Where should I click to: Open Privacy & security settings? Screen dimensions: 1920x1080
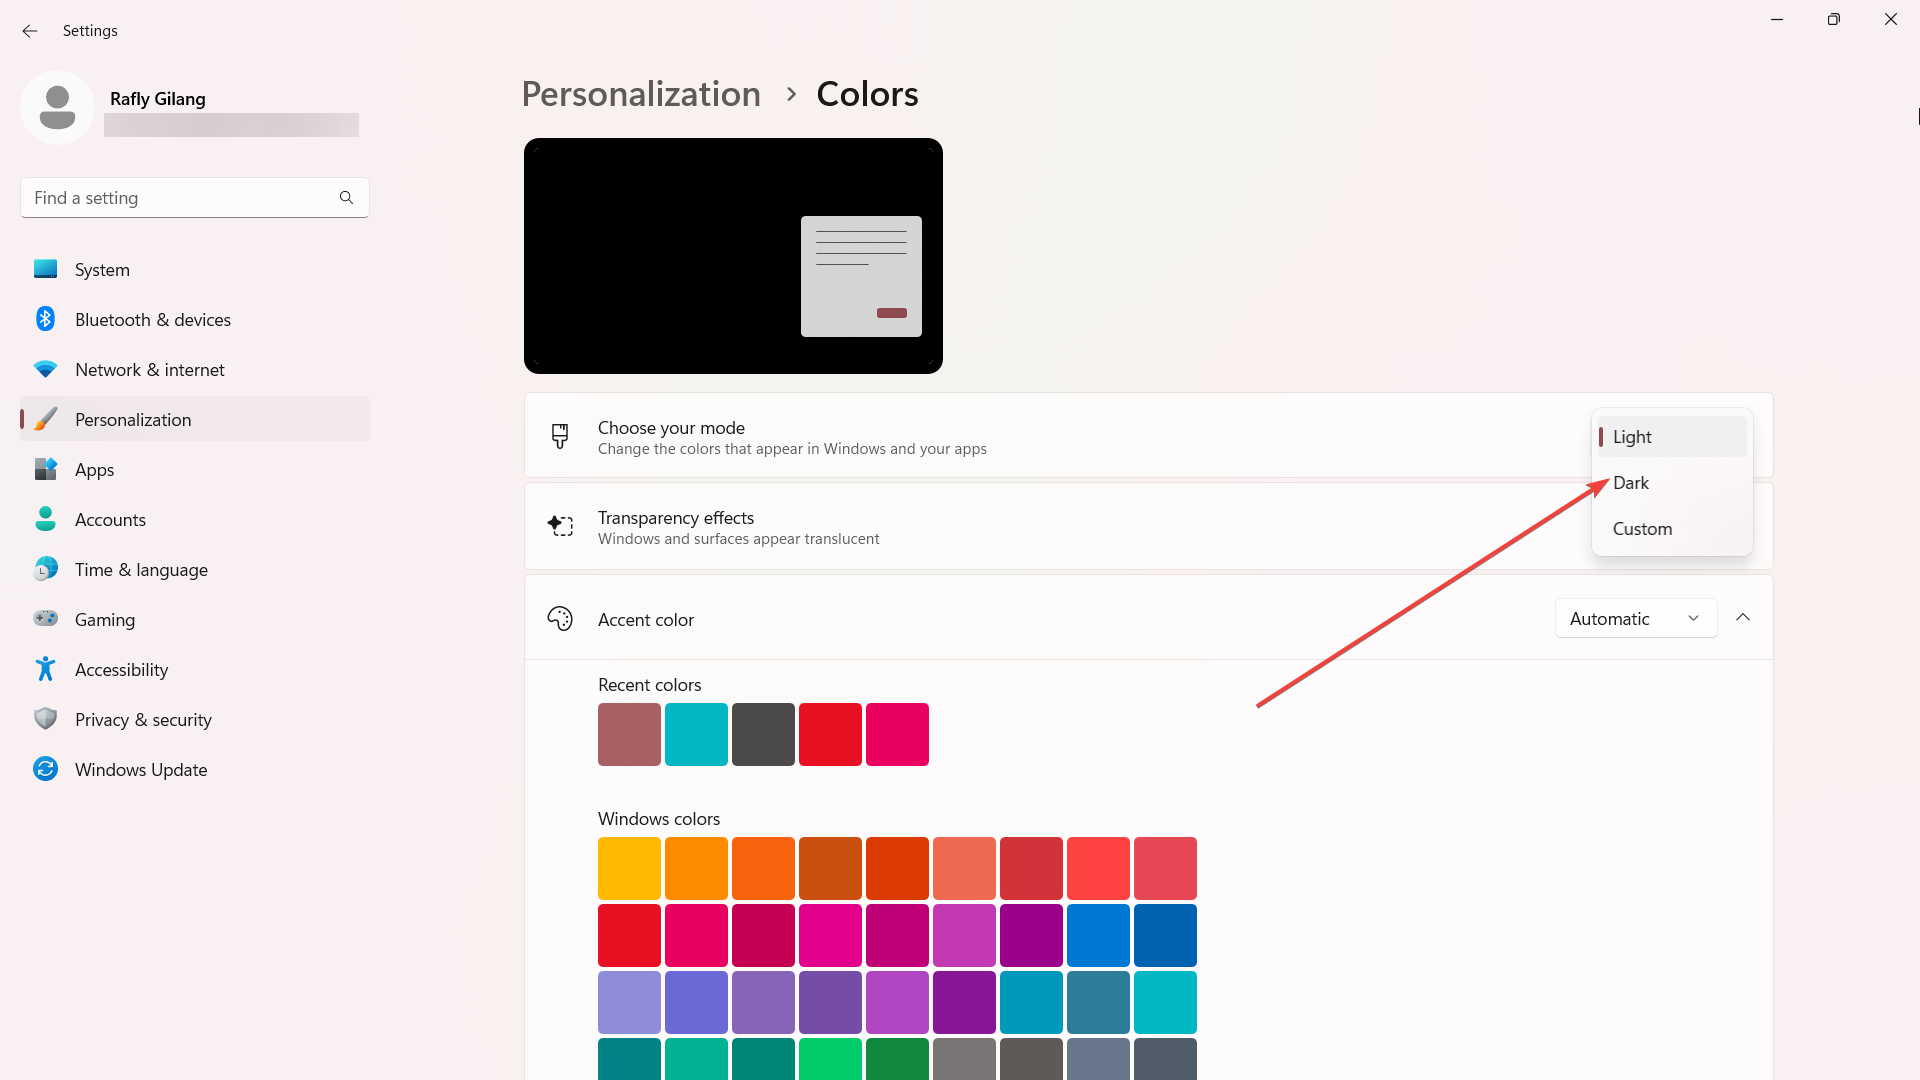coord(195,719)
